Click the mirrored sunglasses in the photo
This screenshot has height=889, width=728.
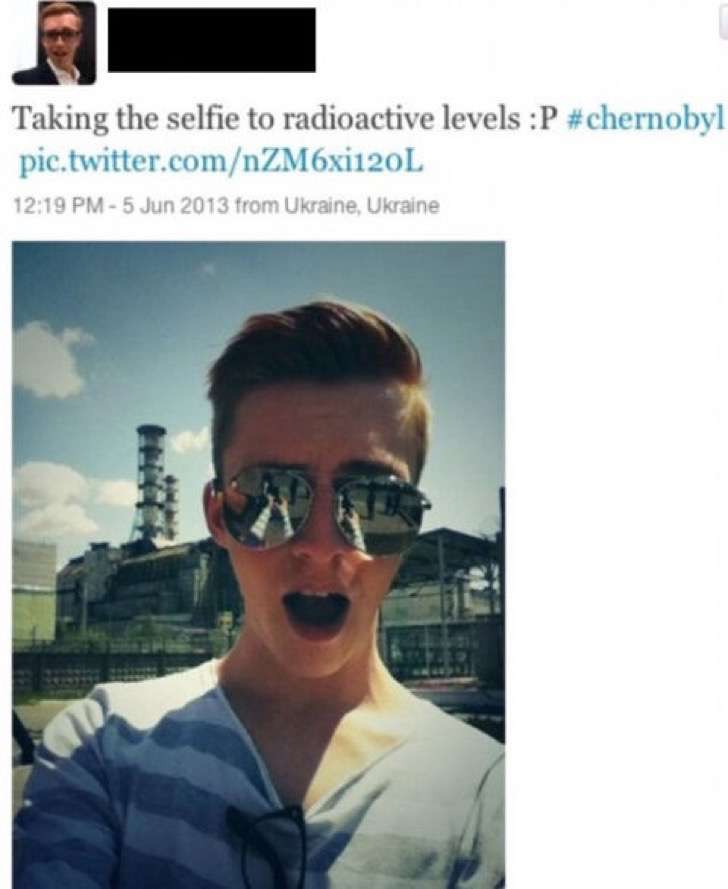pos(321,514)
